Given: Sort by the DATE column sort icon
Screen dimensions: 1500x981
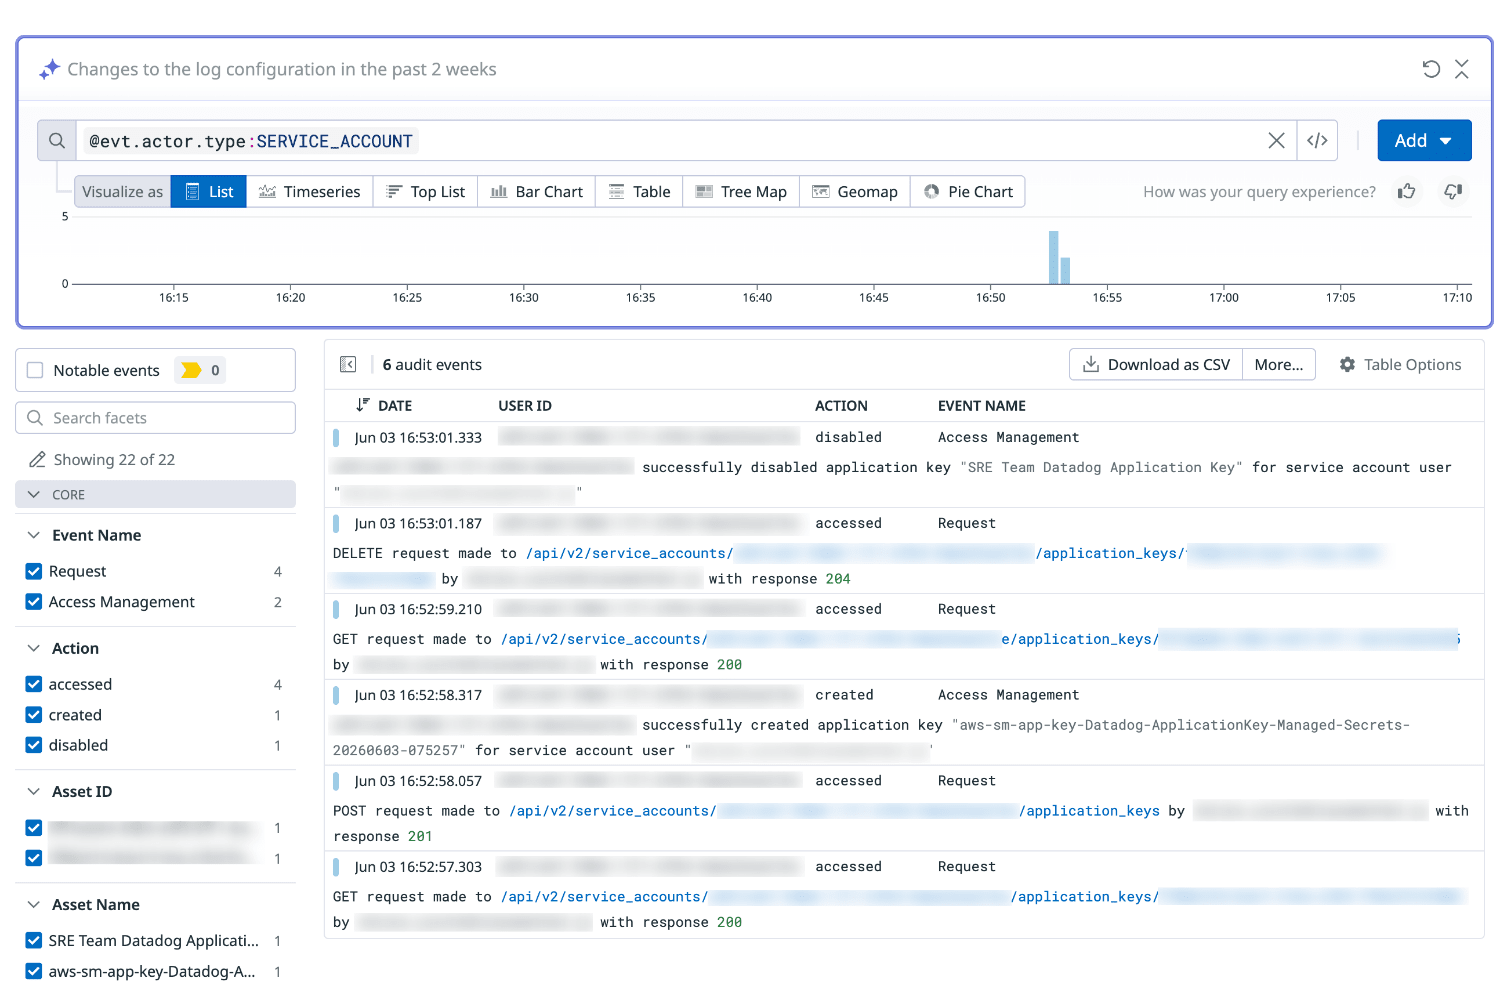Looking at the screenshot, I should pyautogui.click(x=362, y=405).
